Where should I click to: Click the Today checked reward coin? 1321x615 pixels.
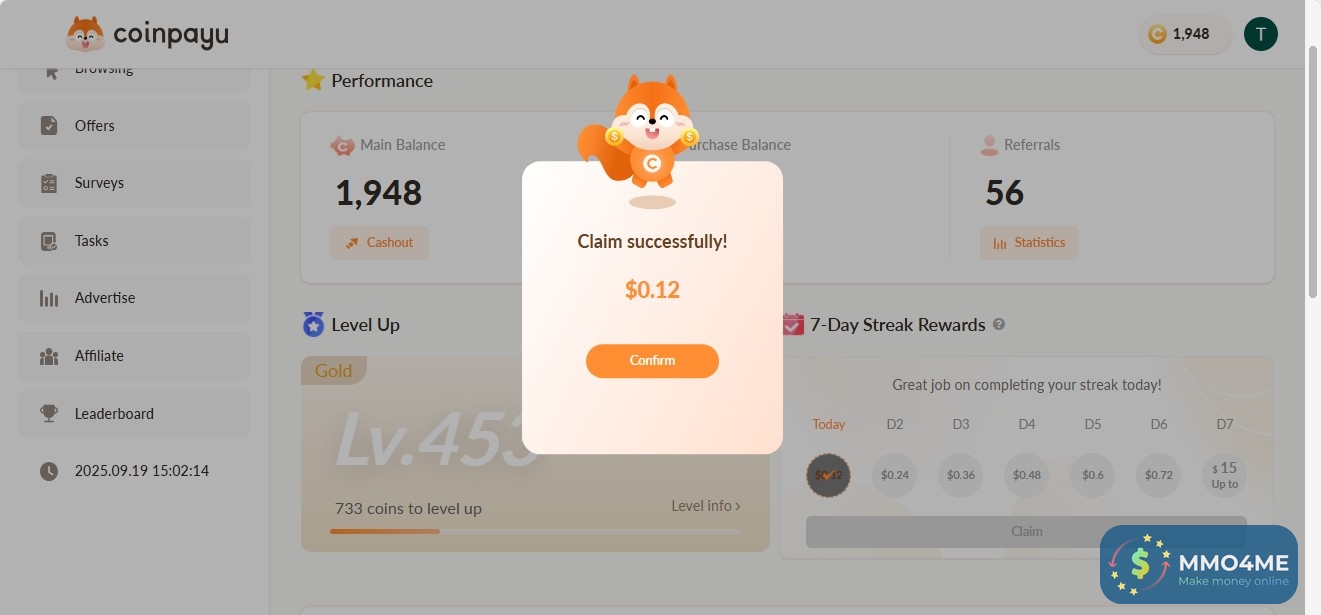[x=828, y=475]
